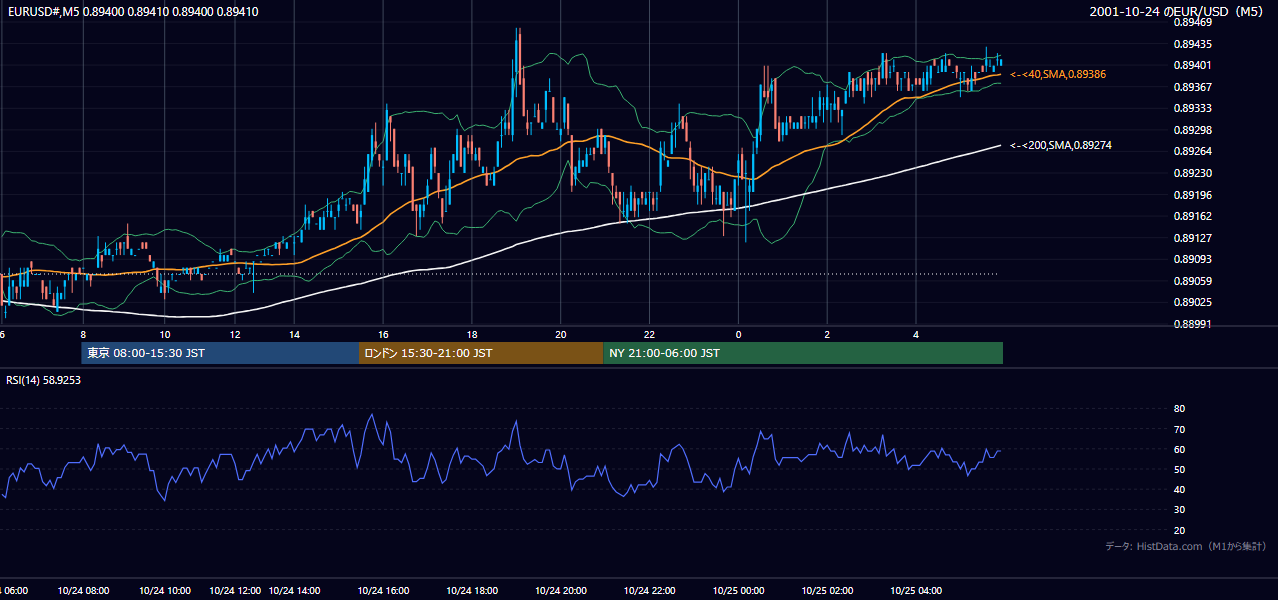Click the 10/25 04:00 date label
Viewport: 1278px width, 600px height.
(916, 590)
